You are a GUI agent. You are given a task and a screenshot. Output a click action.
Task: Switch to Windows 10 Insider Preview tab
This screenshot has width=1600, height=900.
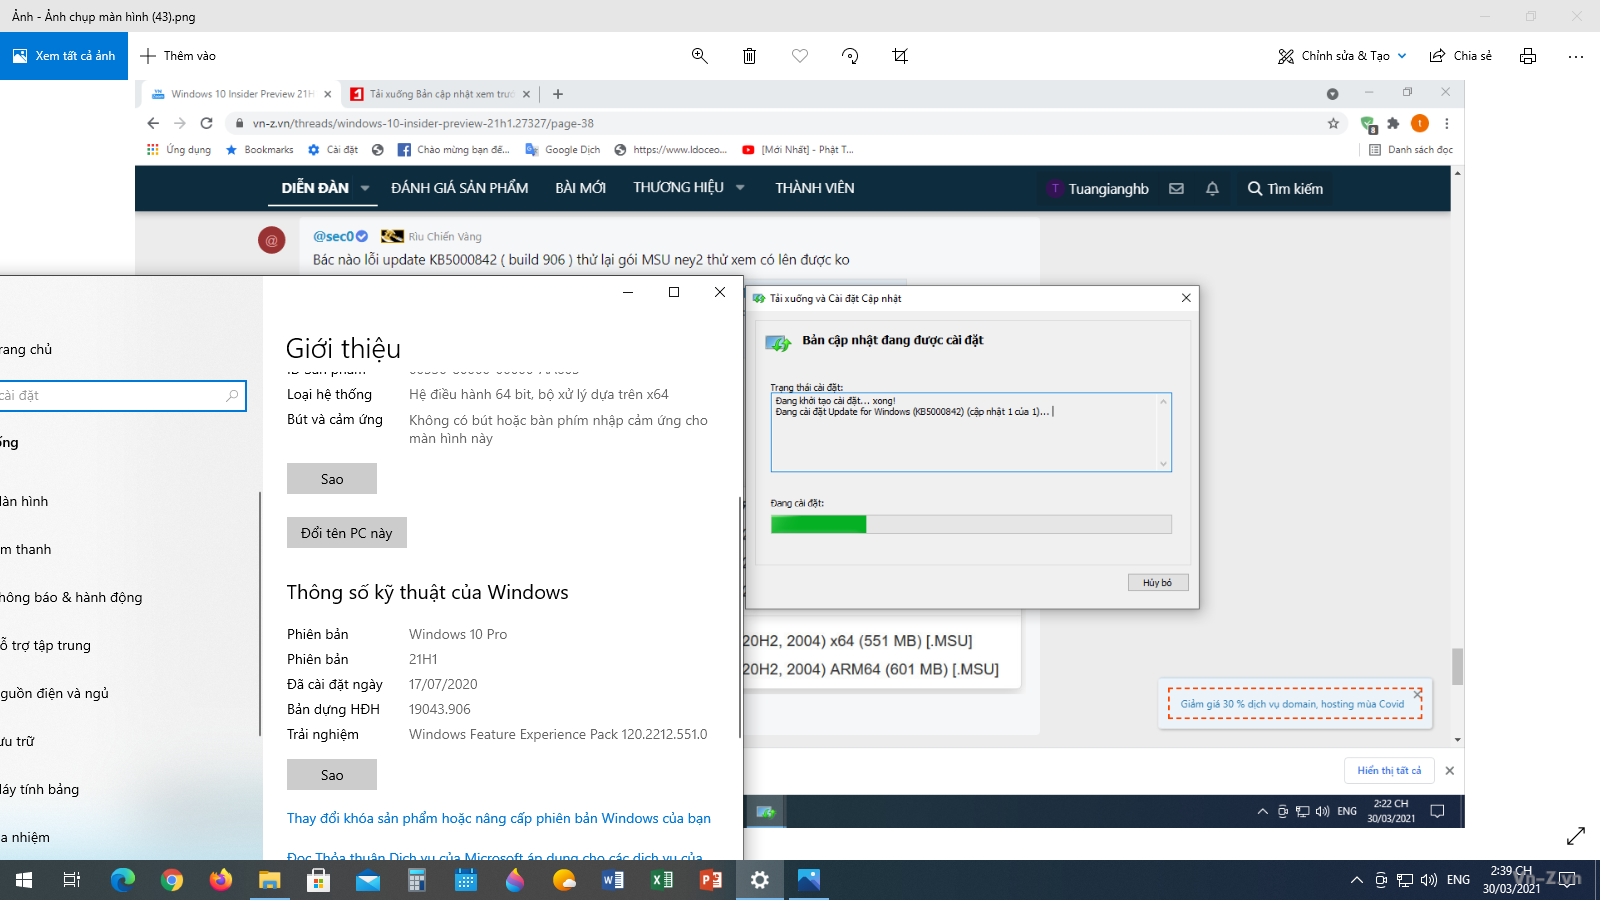click(x=240, y=94)
